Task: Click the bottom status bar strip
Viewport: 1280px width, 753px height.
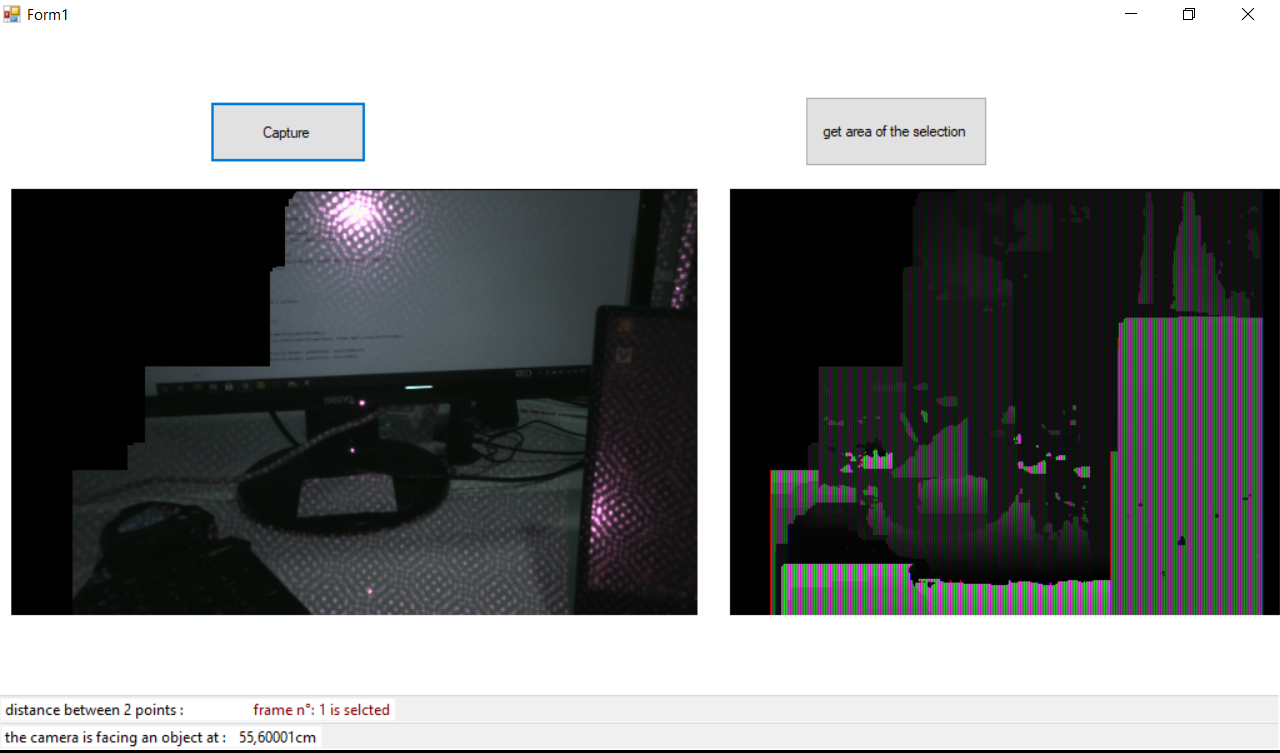Action: pos(640,737)
